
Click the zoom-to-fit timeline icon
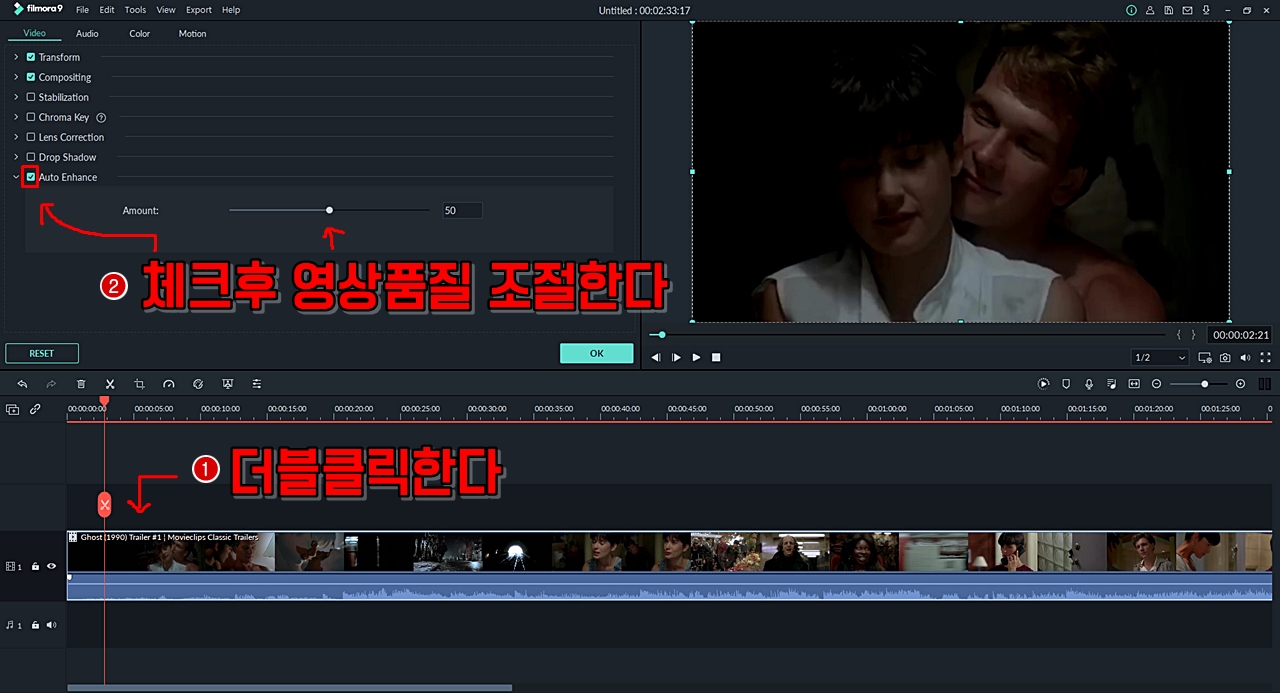(1134, 384)
